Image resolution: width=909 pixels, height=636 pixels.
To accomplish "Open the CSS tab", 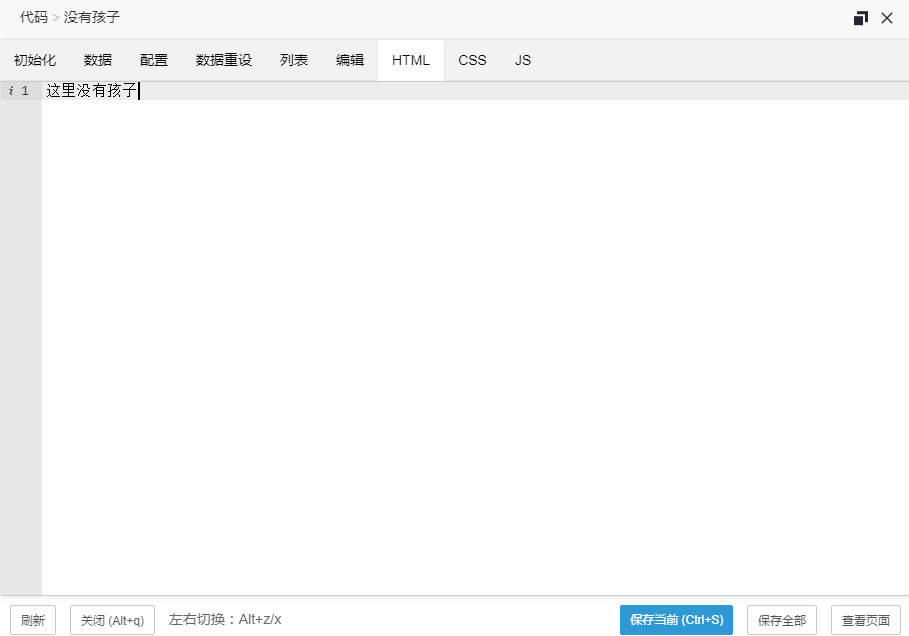I will click(472, 60).
